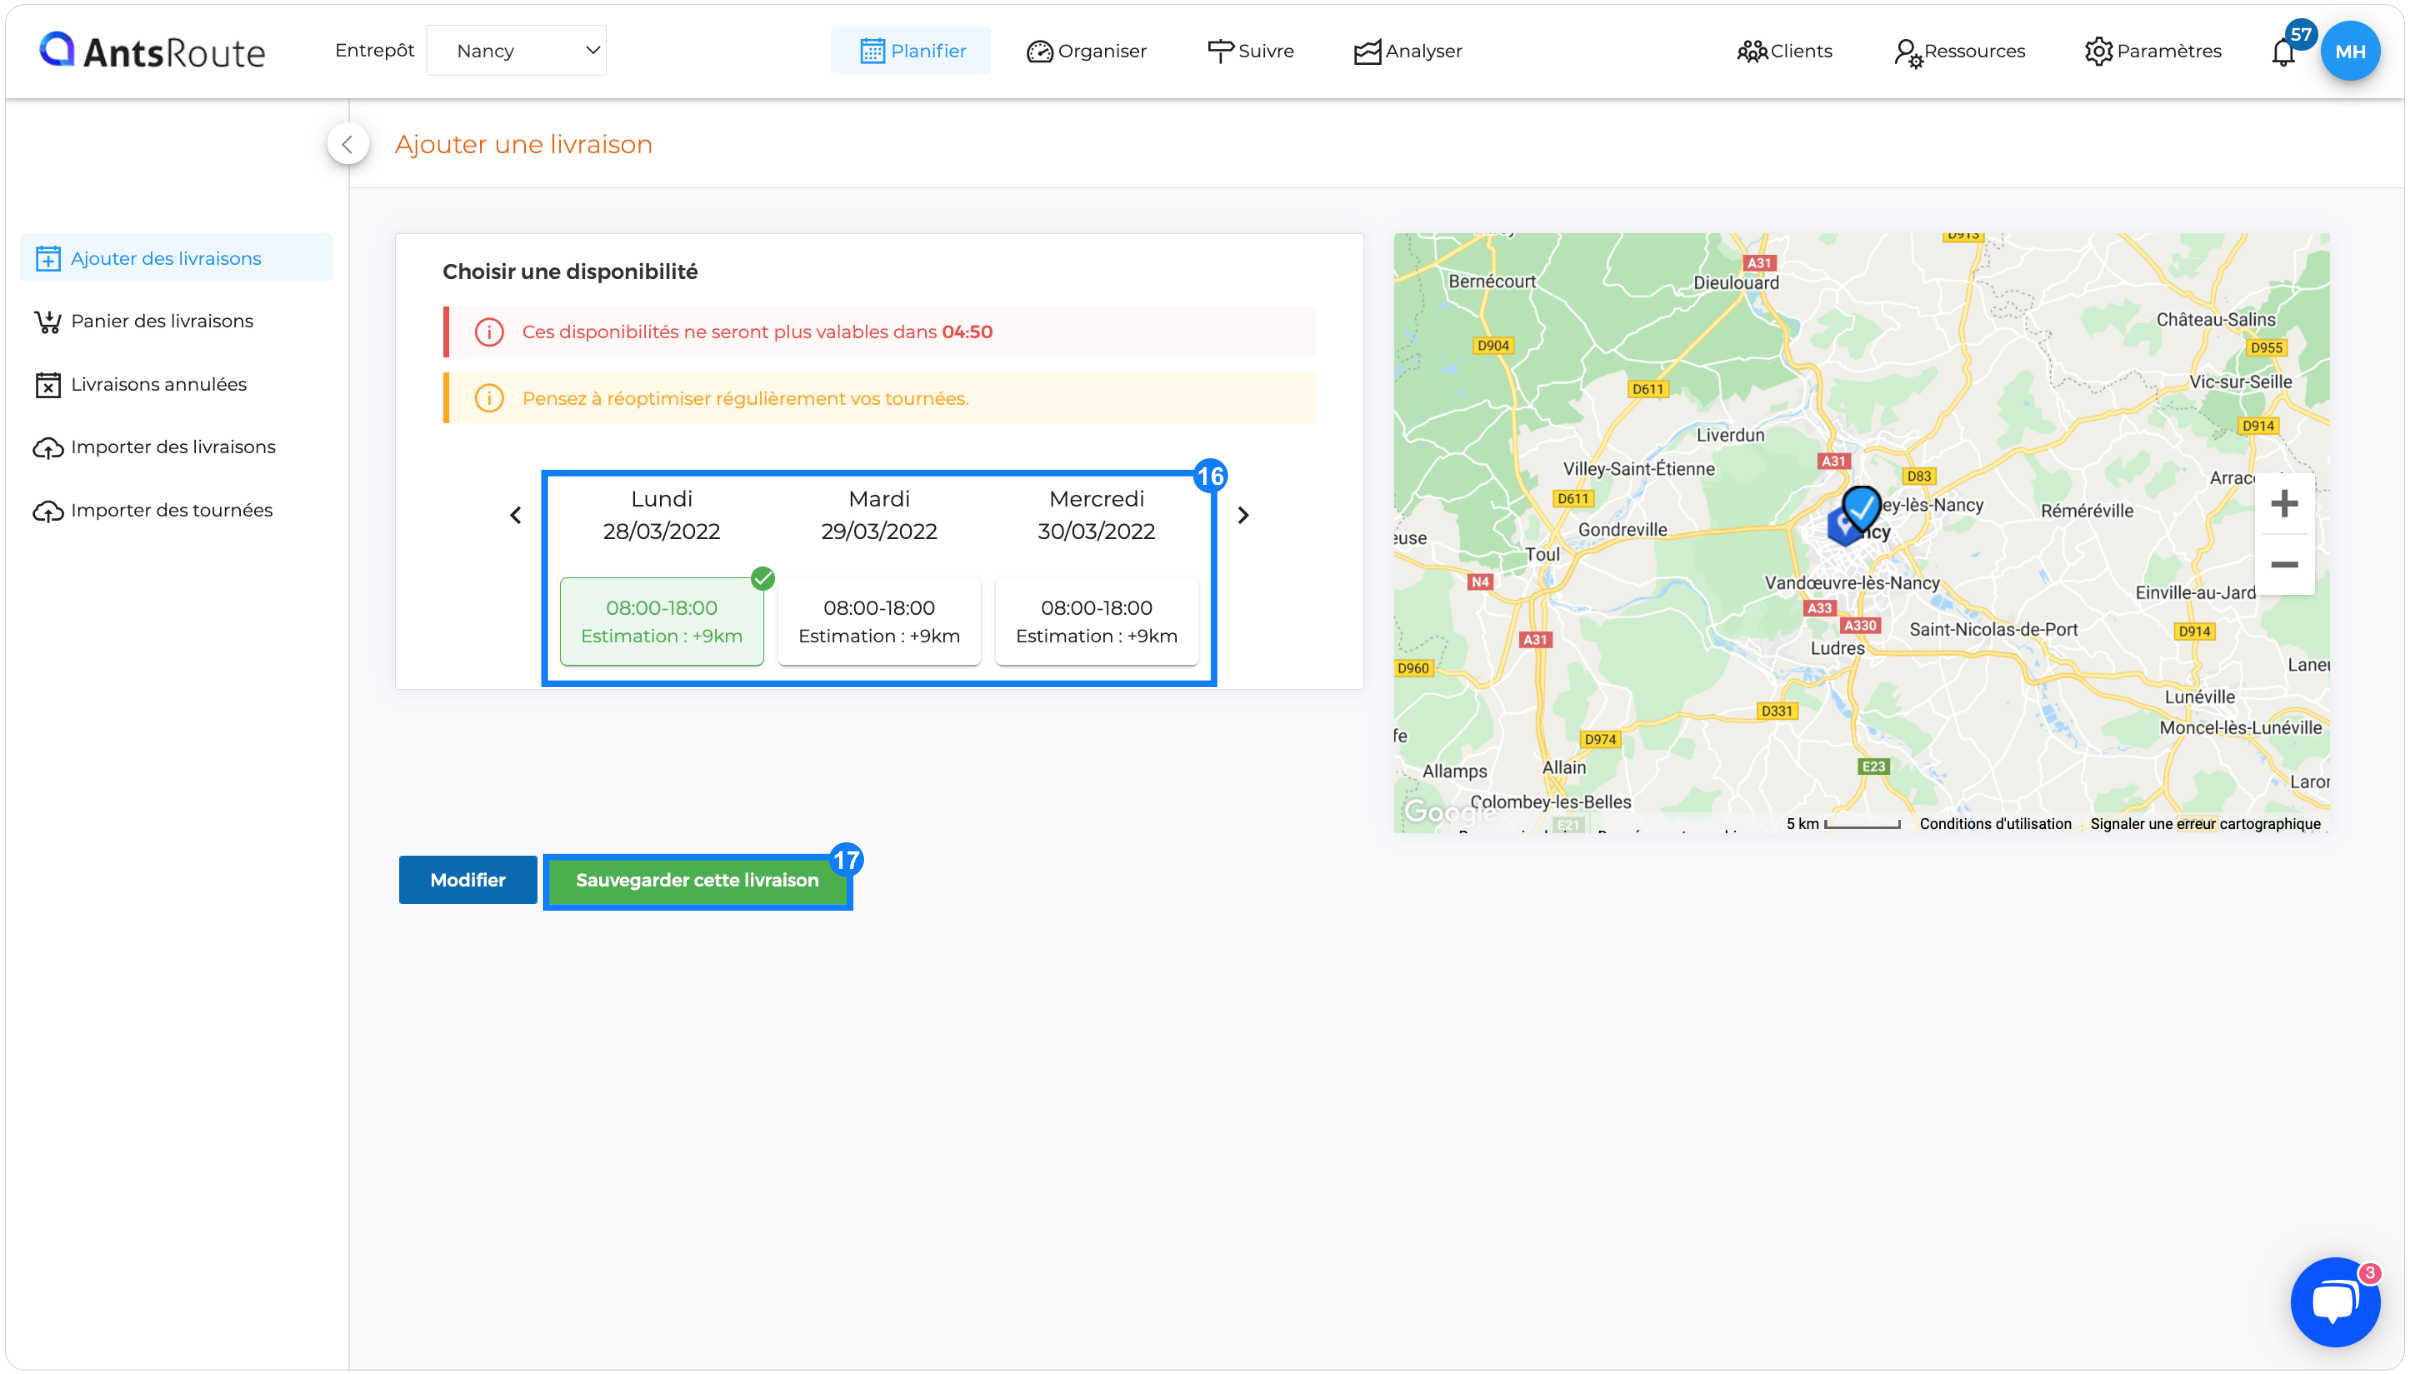Click the Entrepôt label
The image size is (2409, 1374).
[374, 51]
